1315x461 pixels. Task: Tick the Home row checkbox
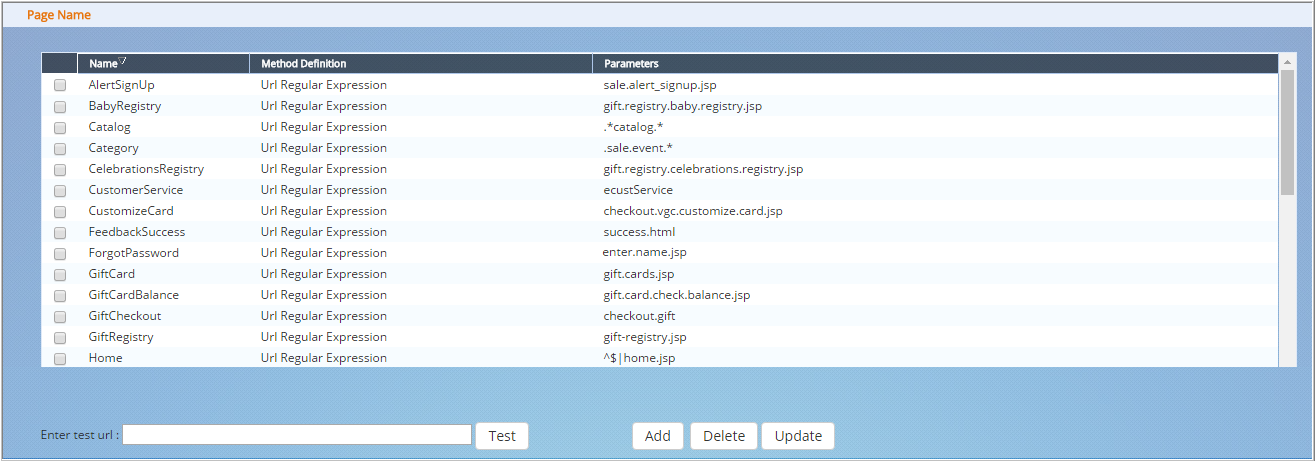coord(60,358)
